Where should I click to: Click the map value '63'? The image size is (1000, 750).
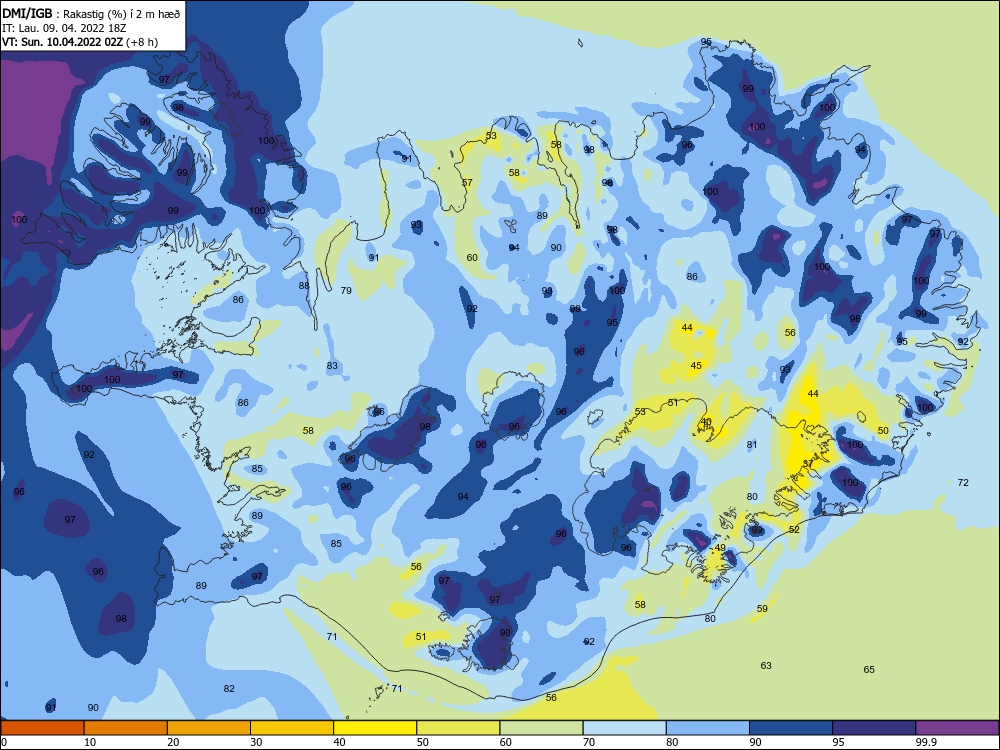[766, 666]
